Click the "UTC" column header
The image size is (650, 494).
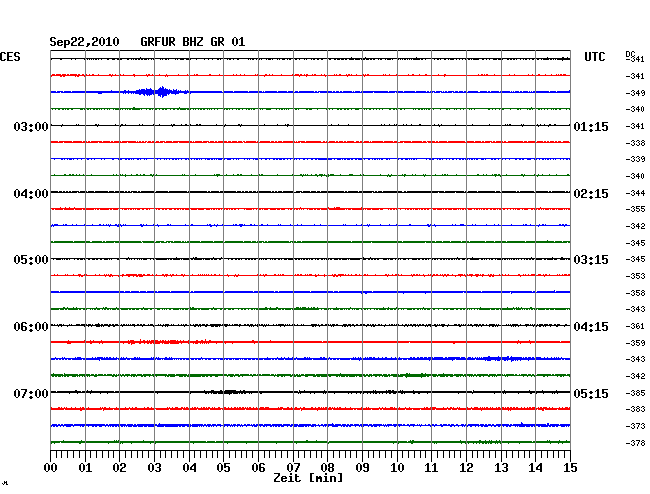click(594, 57)
